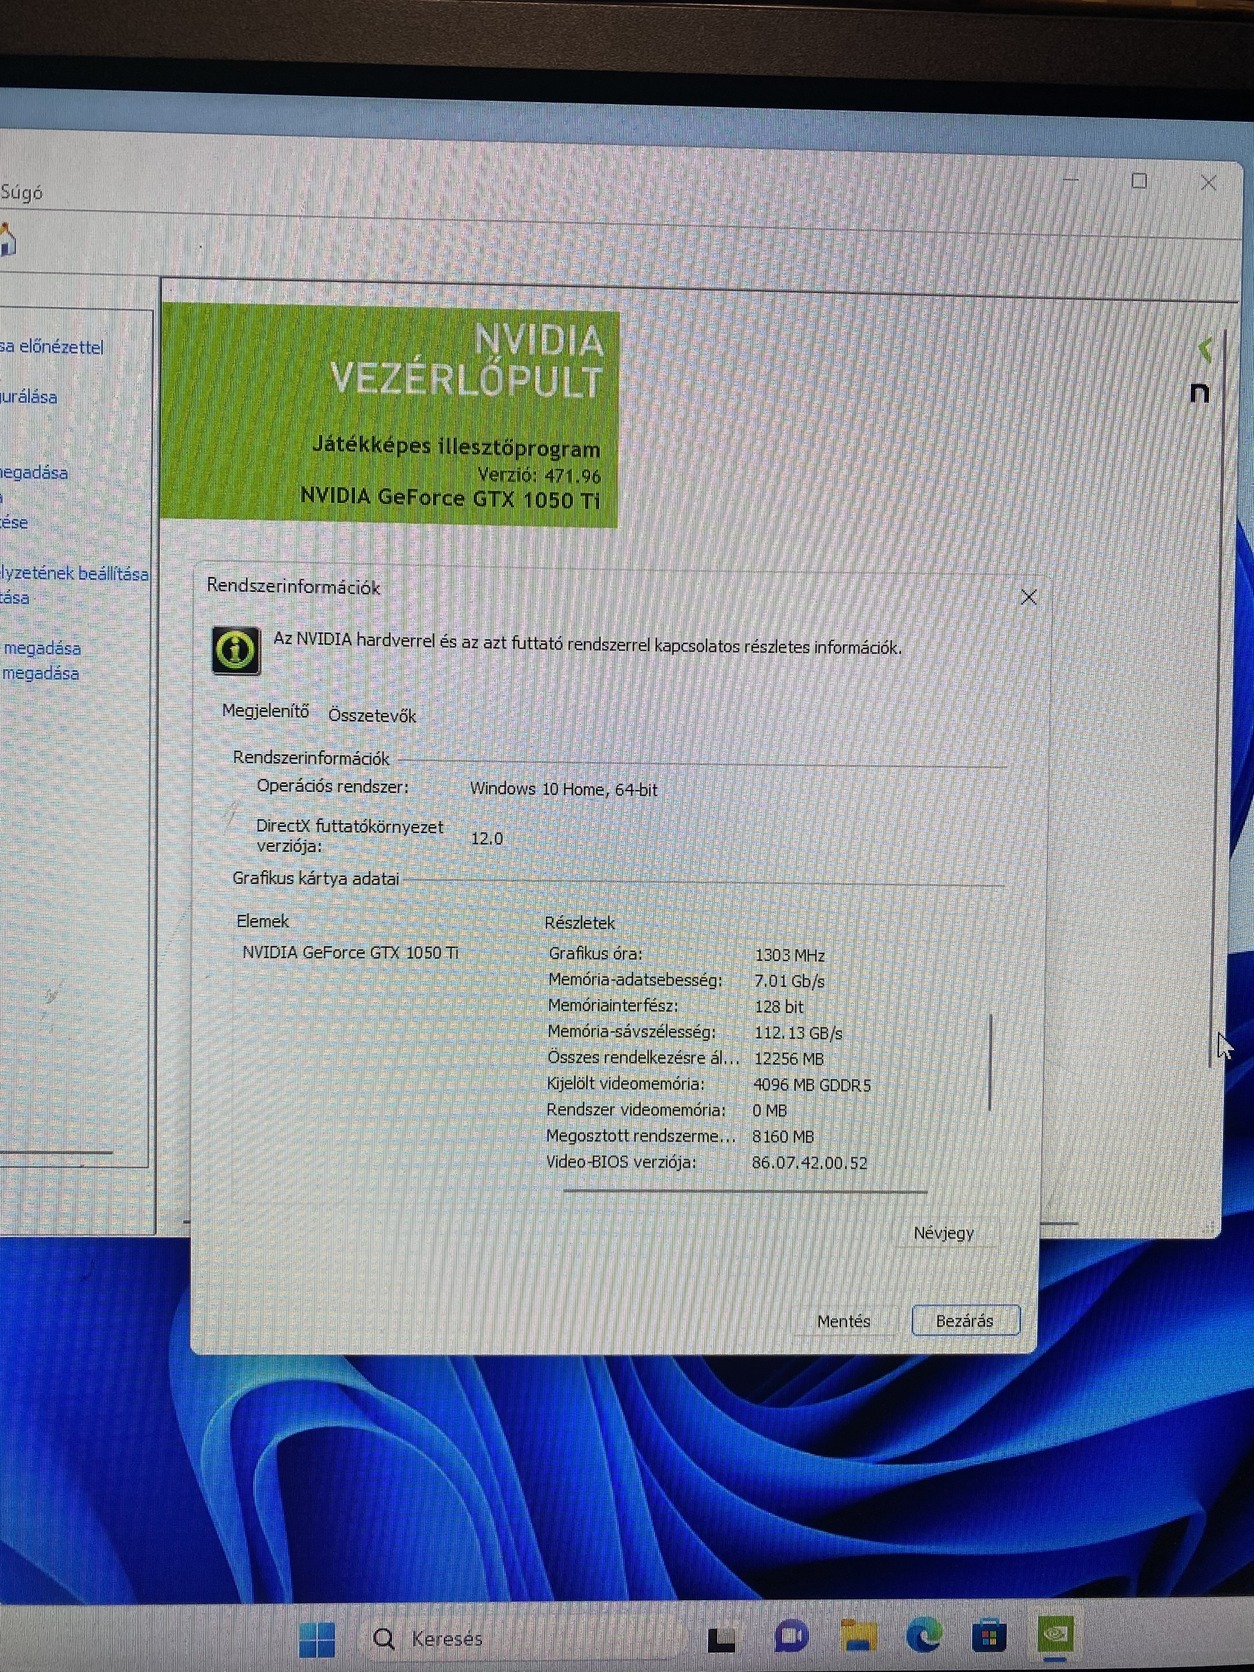Click the info icon in Rendszerinformációk dialog
Viewport: 1254px width, 1672px height.
tap(236, 650)
